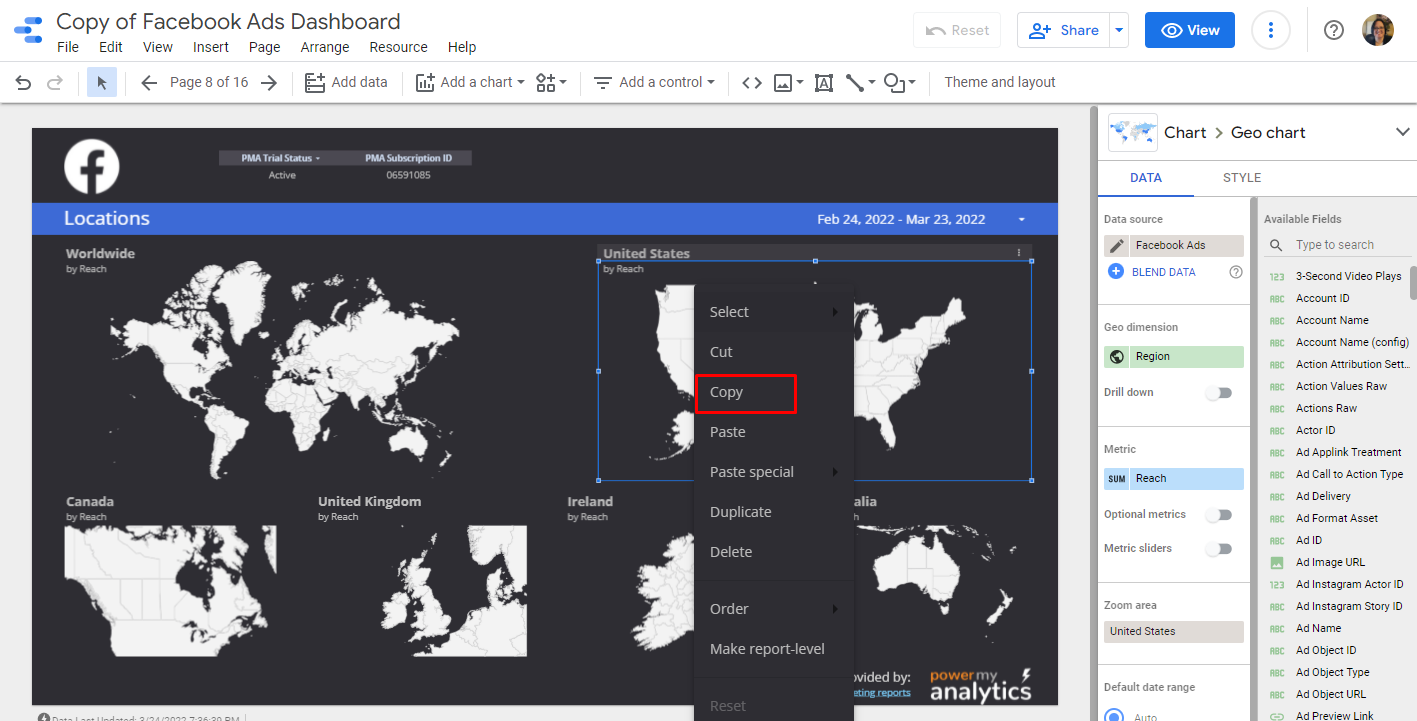Screen dimensions: 1417x721
Task: Enable Optional metrics toggle
Action: tap(1218, 515)
